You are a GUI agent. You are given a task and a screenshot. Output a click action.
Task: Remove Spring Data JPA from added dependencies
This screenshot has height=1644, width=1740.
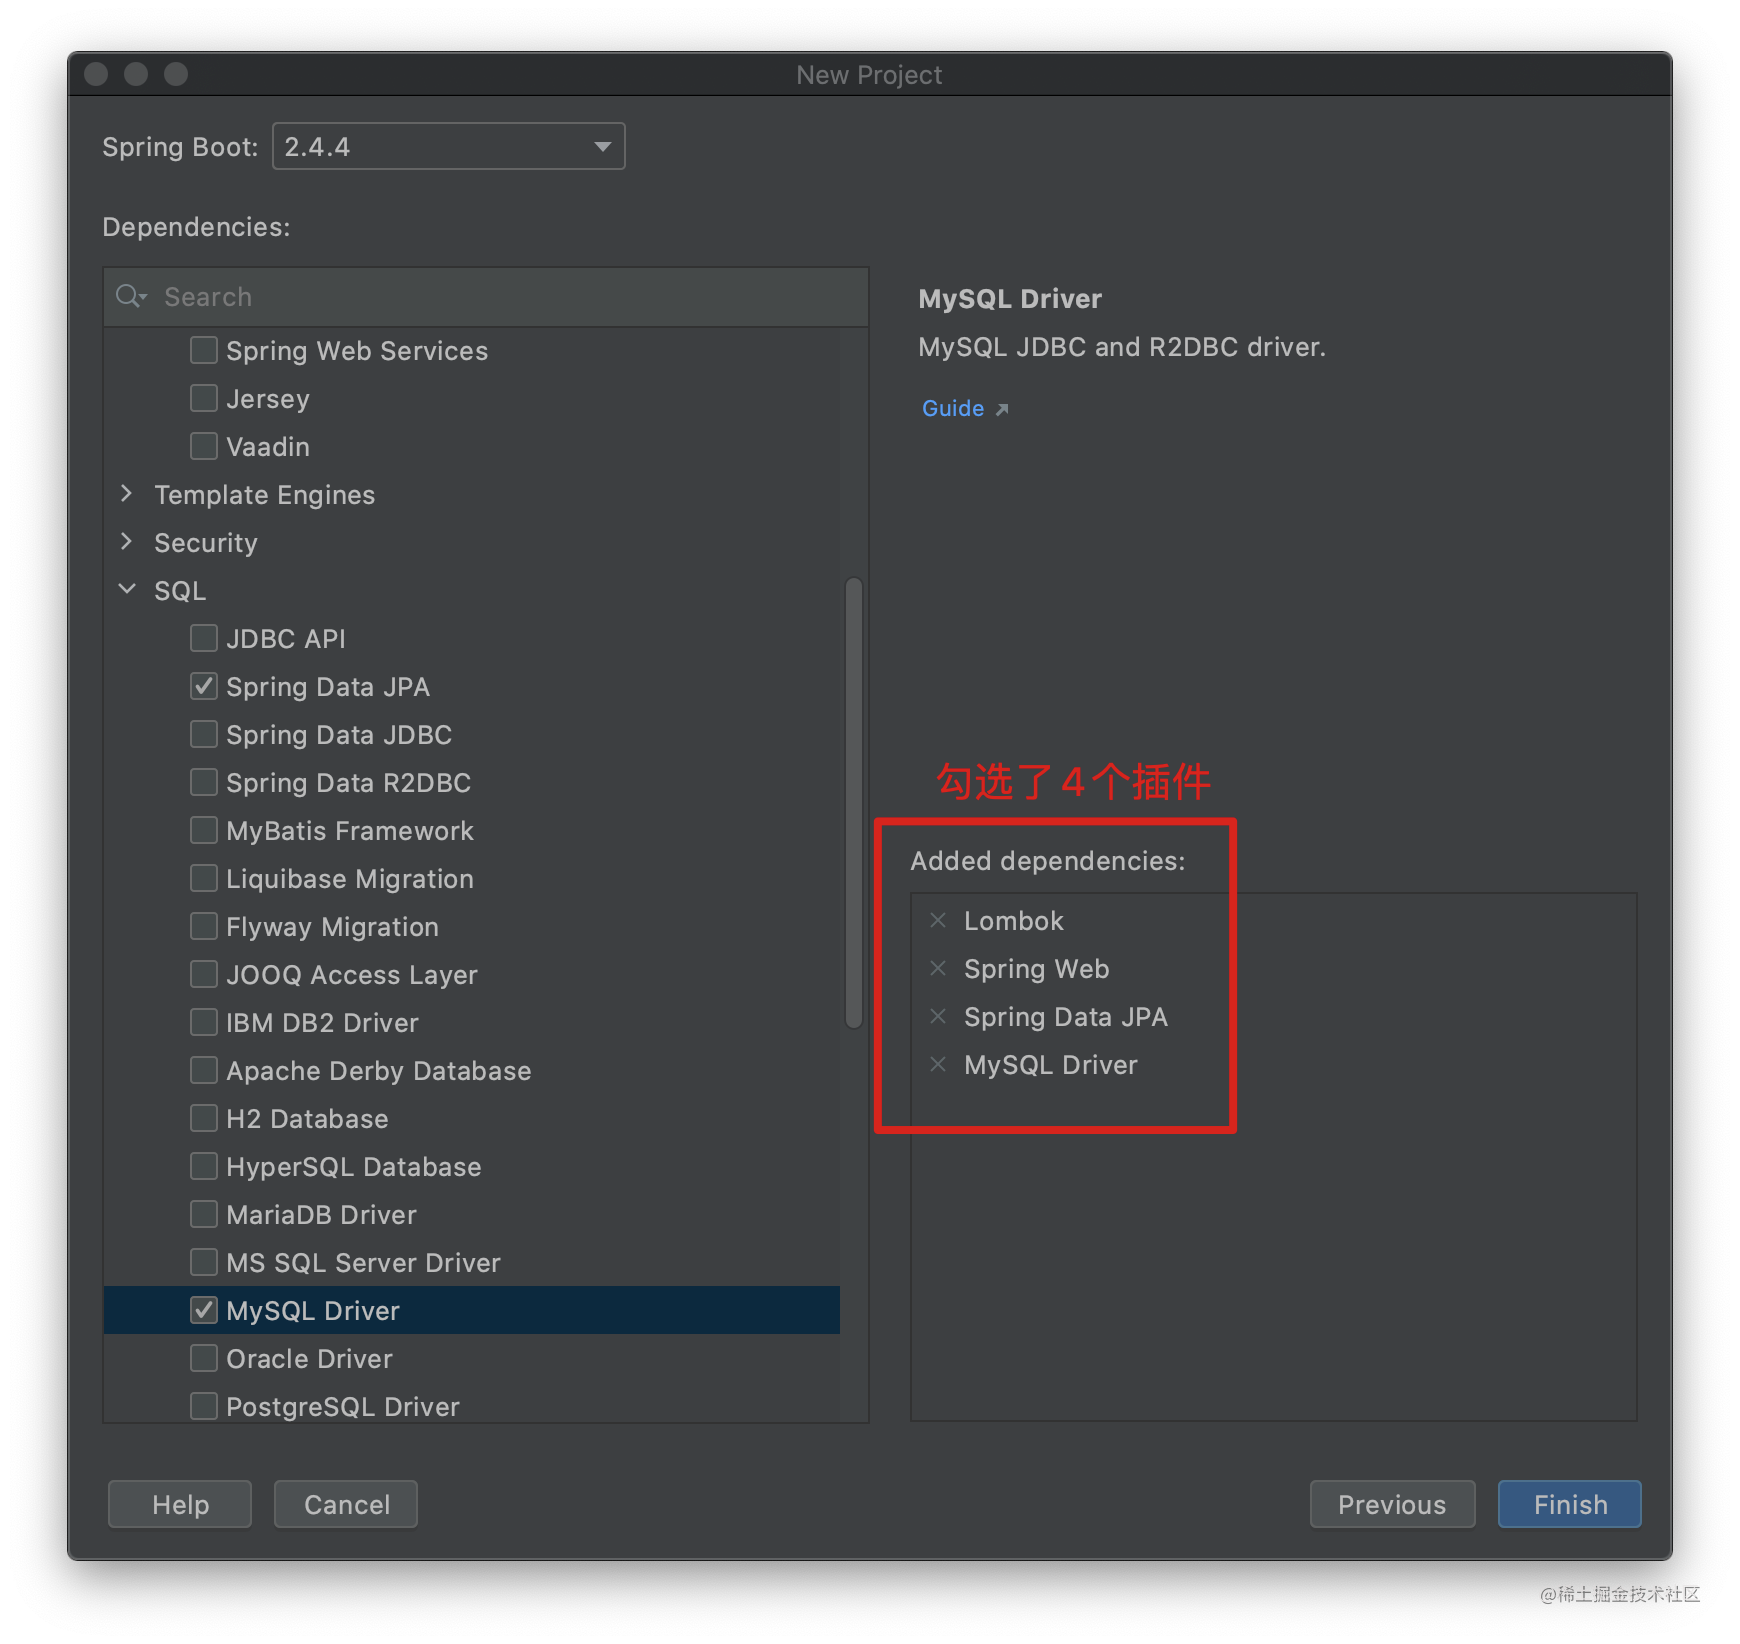click(938, 1016)
